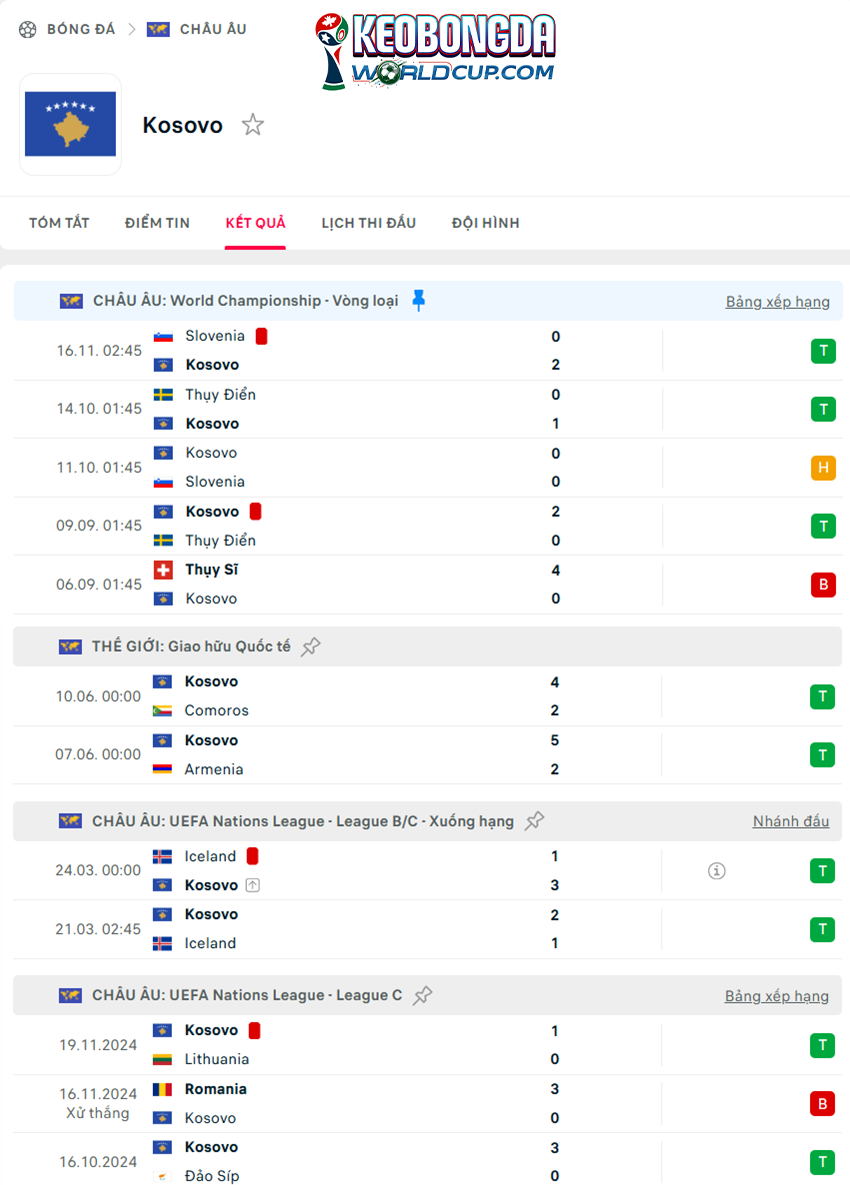Click the orange H draw badge
The width and height of the screenshot is (850, 1185).
tap(823, 468)
